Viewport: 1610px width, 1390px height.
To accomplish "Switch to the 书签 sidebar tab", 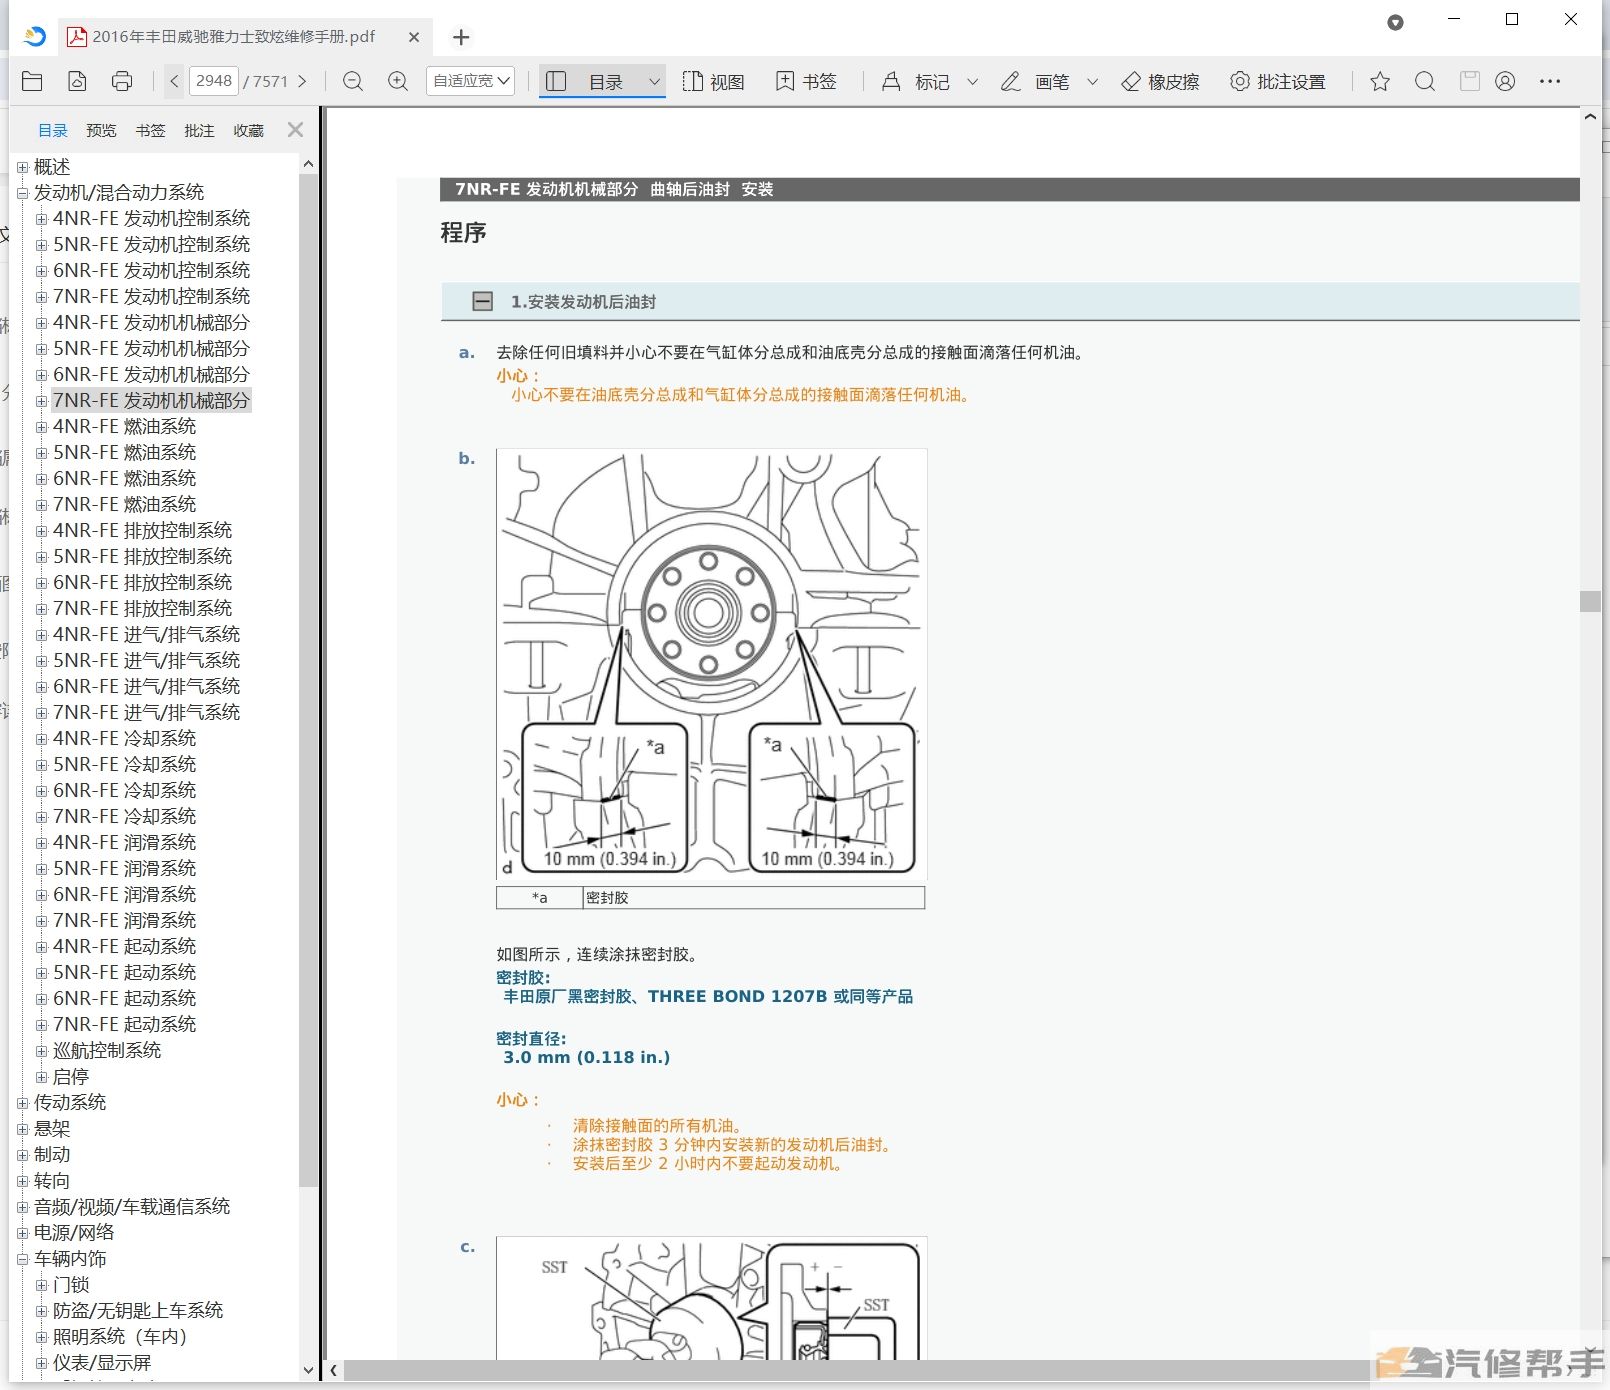I will click(x=150, y=131).
